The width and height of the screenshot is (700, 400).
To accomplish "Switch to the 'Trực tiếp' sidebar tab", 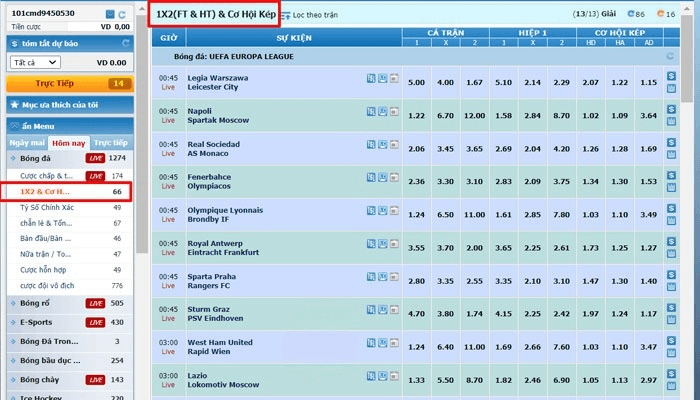I will [x=111, y=143].
